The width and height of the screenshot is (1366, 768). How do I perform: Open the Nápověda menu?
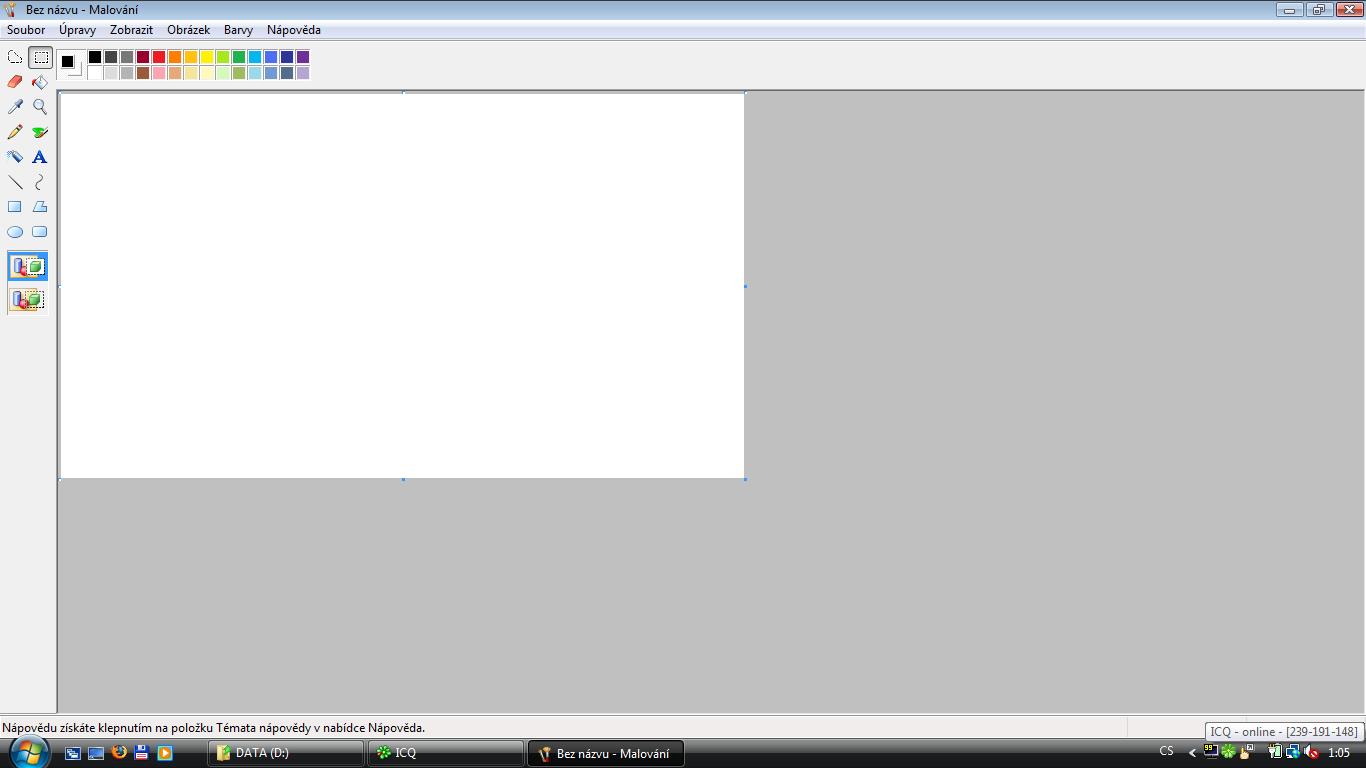pos(294,30)
